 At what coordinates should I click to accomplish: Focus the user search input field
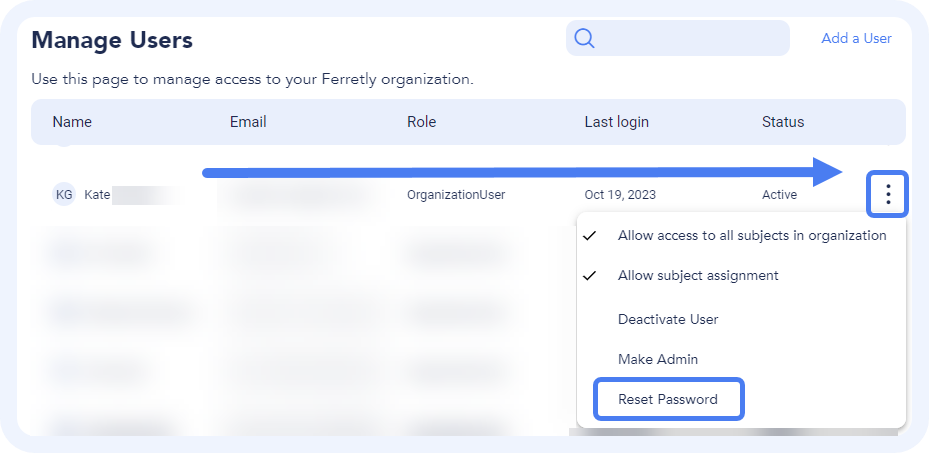point(690,39)
